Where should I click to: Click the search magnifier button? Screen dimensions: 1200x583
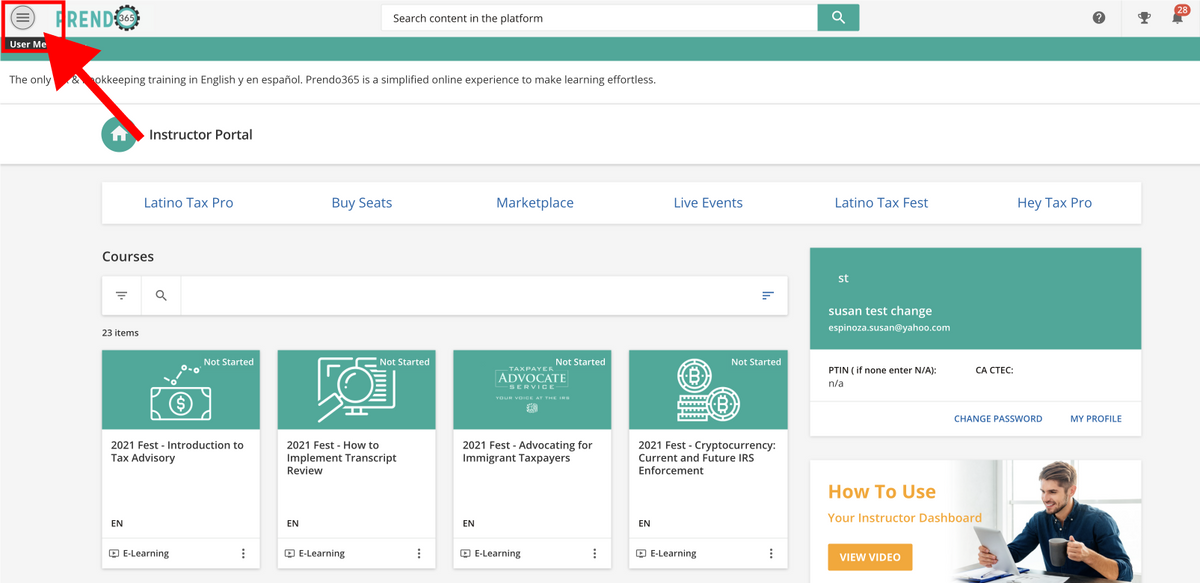point(838,18)
